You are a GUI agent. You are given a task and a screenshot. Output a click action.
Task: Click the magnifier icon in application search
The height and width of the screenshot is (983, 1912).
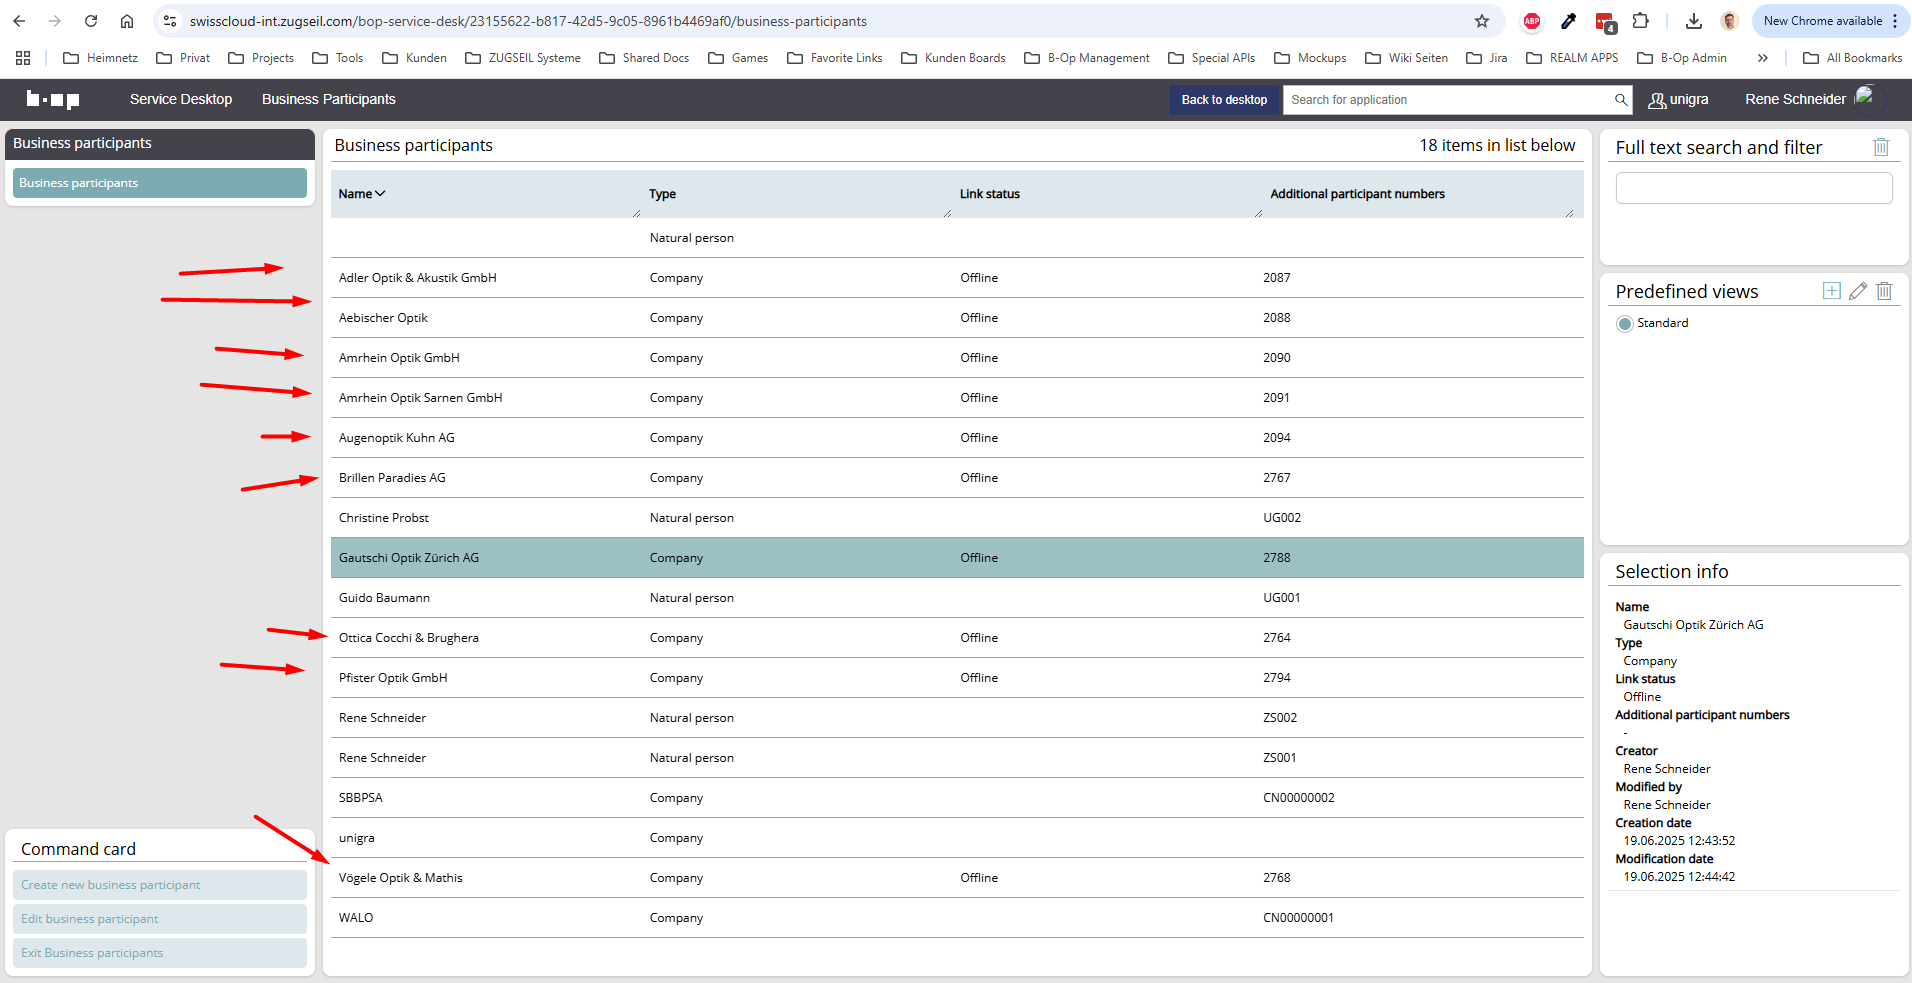coord(1620,100)
